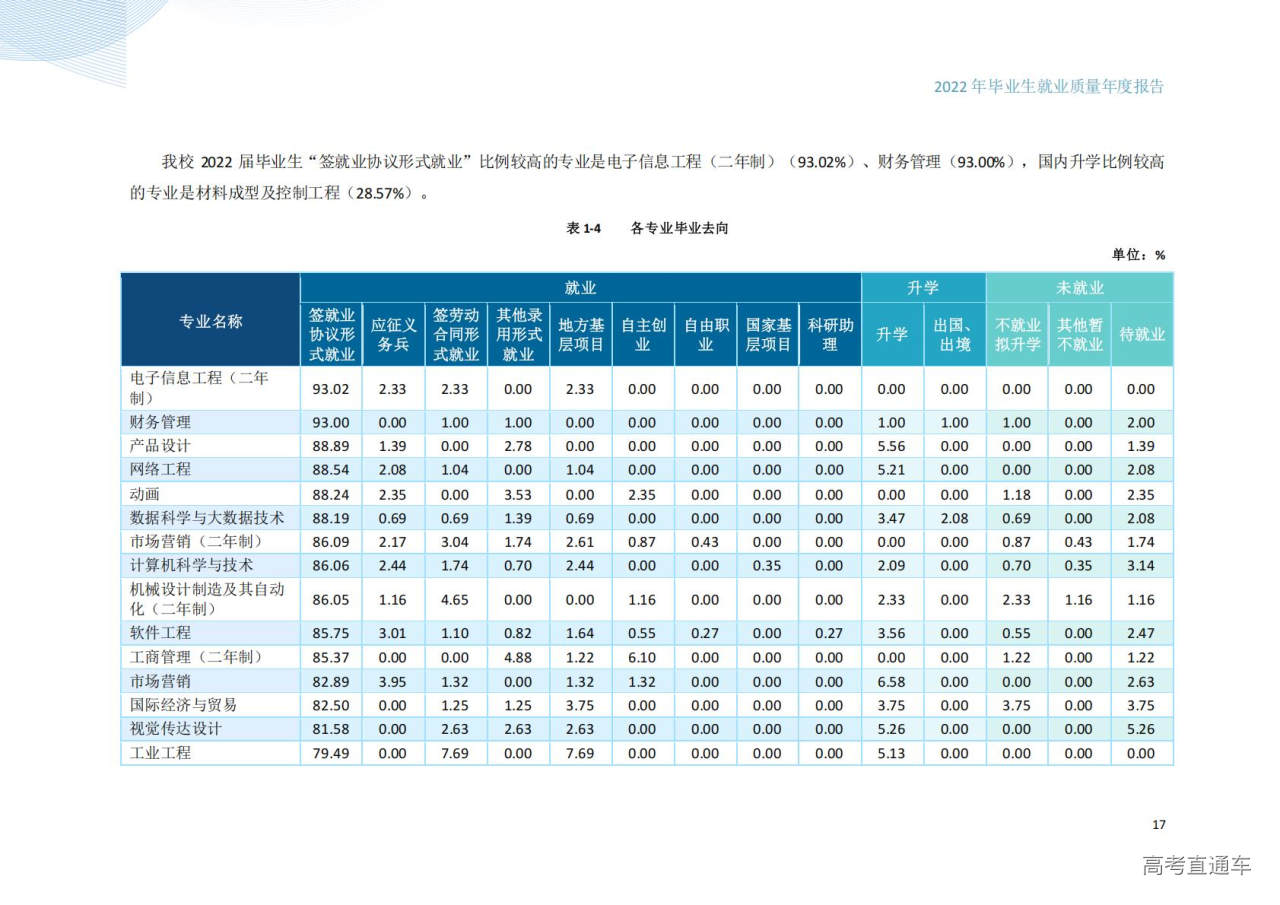
Task: Click the 科研助理 column header
Action: point(829,334)
